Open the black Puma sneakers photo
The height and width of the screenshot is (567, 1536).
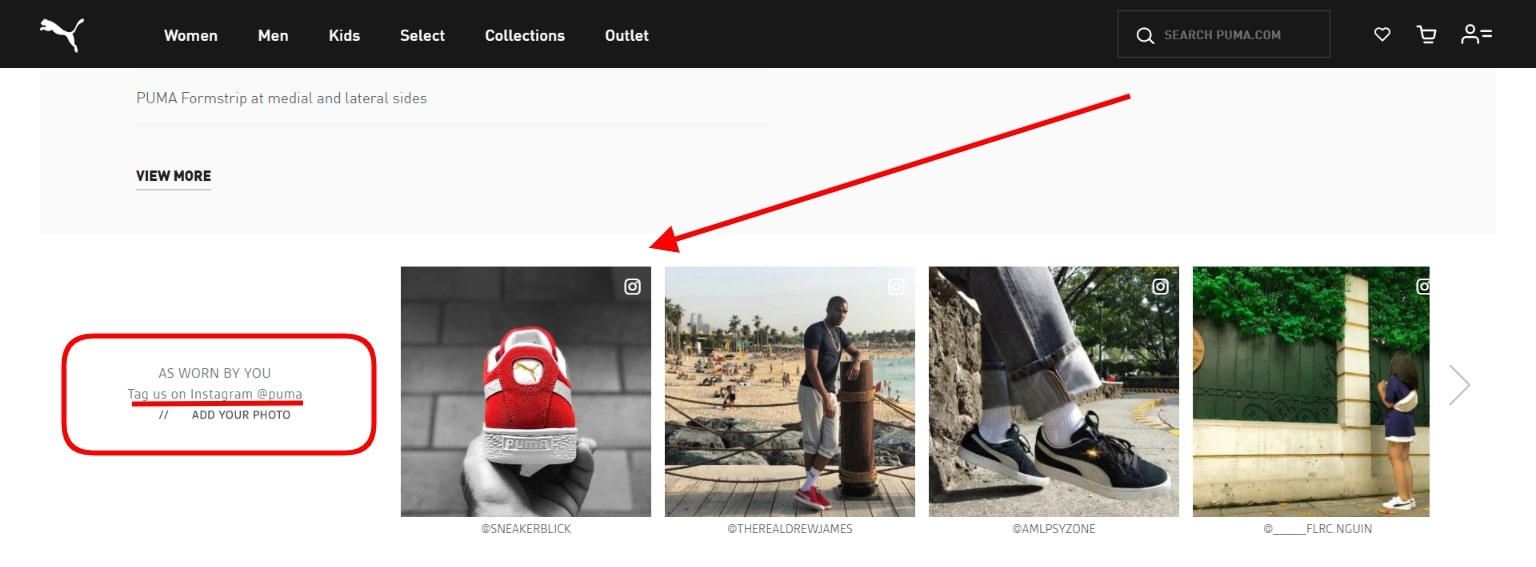[x=1054, y=391]
